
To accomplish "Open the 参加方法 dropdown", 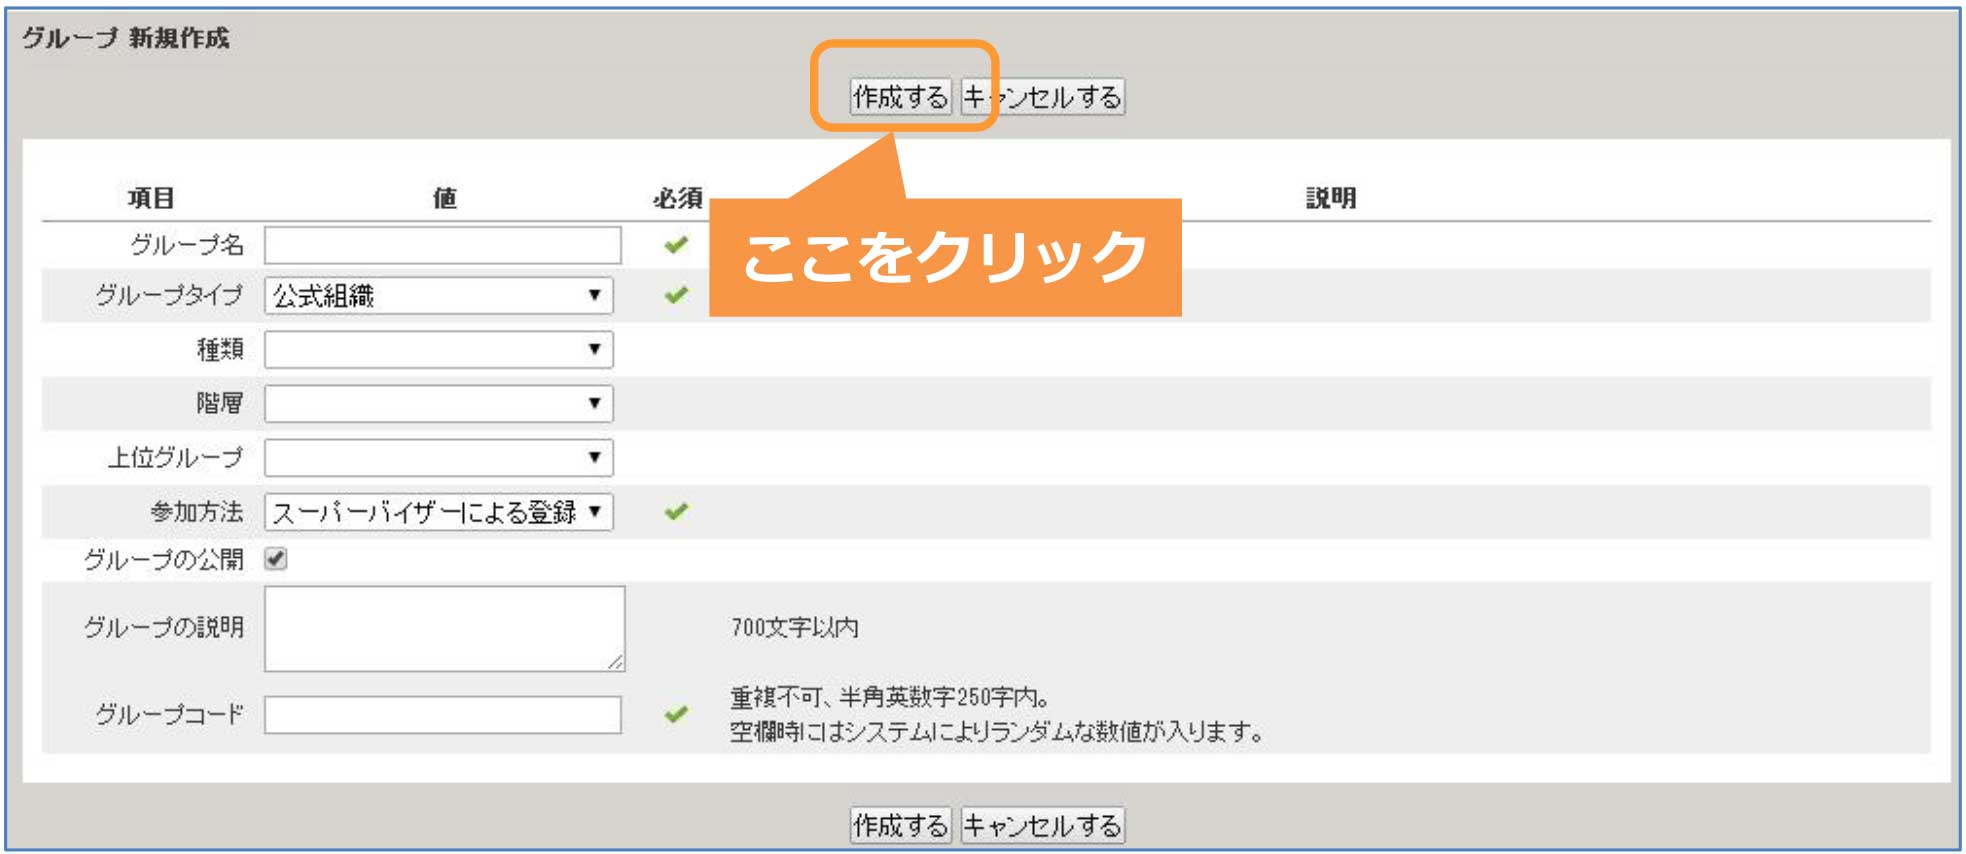I will tap(438, 512).
